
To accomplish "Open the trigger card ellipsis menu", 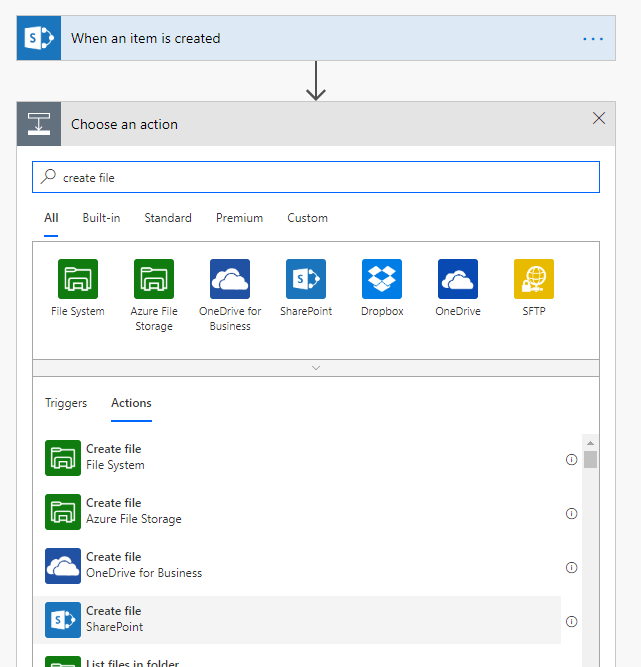I will point(593,39).
